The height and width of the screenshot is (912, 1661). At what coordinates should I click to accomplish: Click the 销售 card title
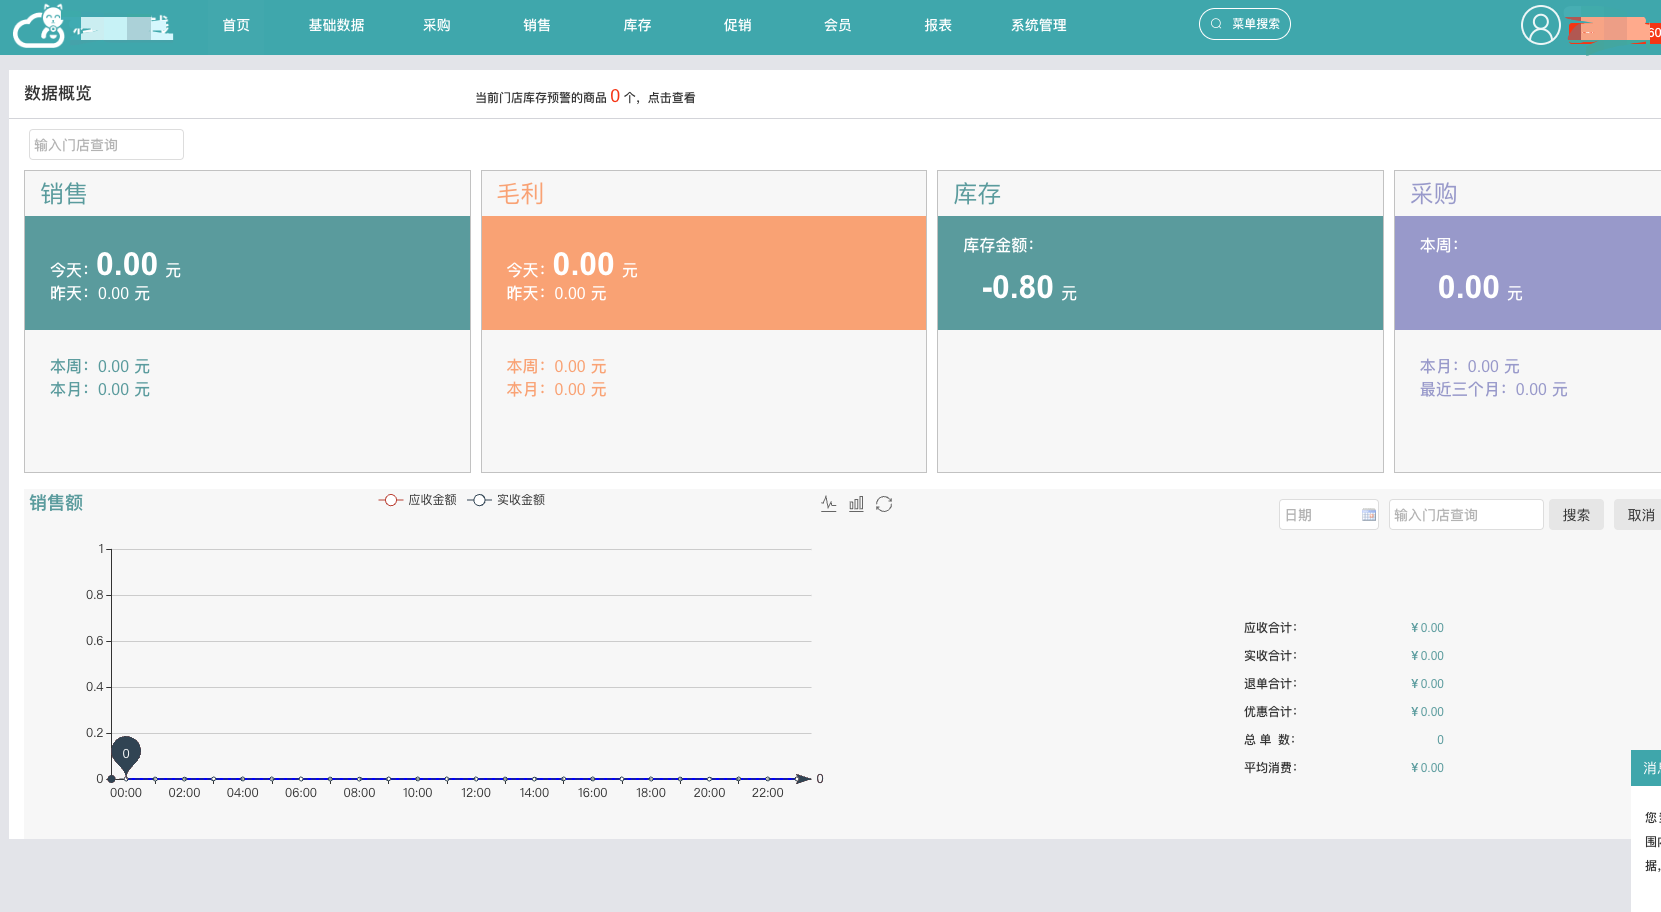point(64,194)
